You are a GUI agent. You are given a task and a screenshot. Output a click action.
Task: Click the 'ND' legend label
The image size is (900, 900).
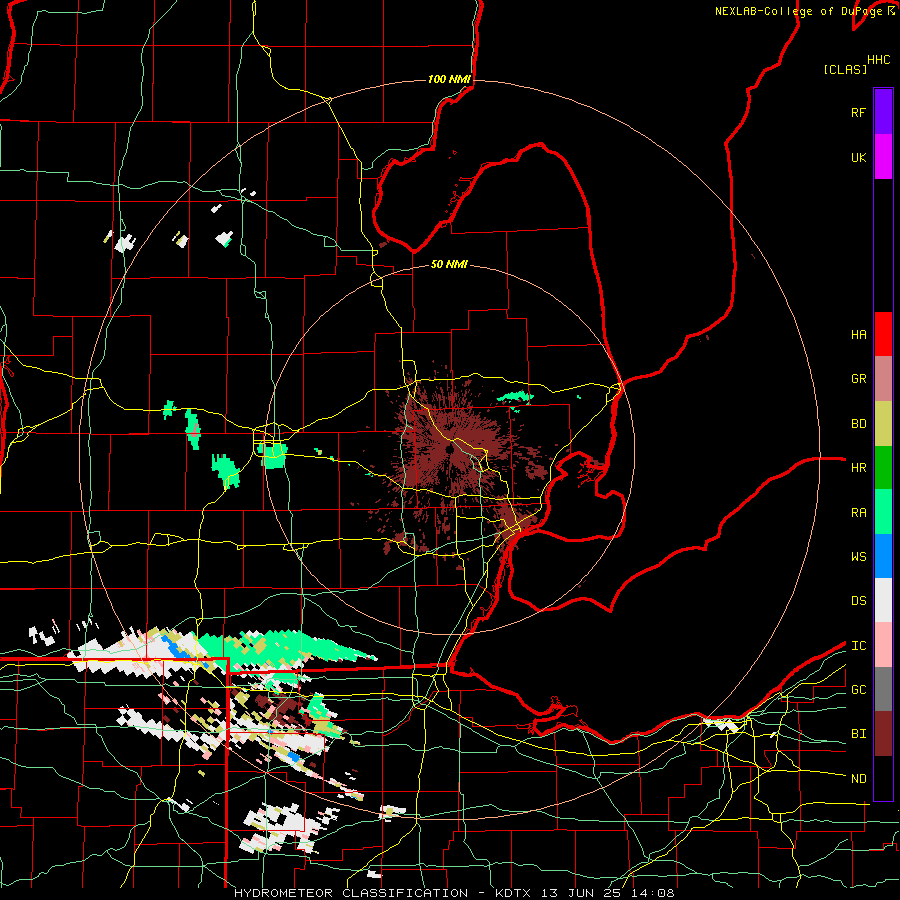pyautogui.click(x=858, y=779)
